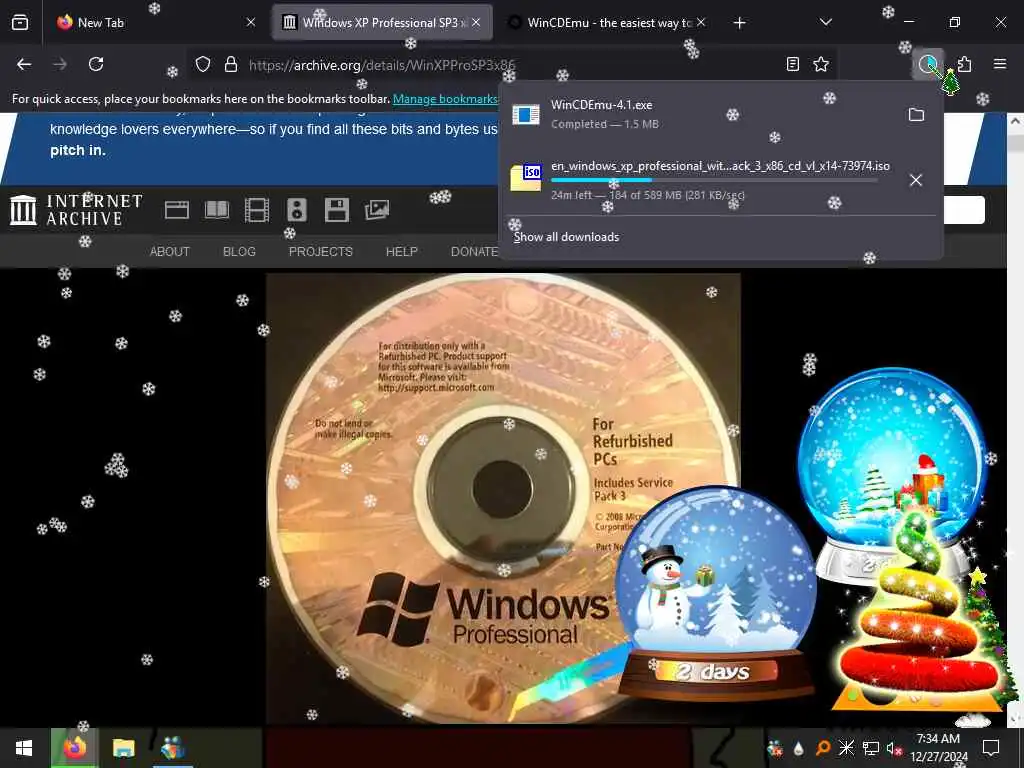Open Windows Start menu

pyautogui.click(x=24, y=748)
